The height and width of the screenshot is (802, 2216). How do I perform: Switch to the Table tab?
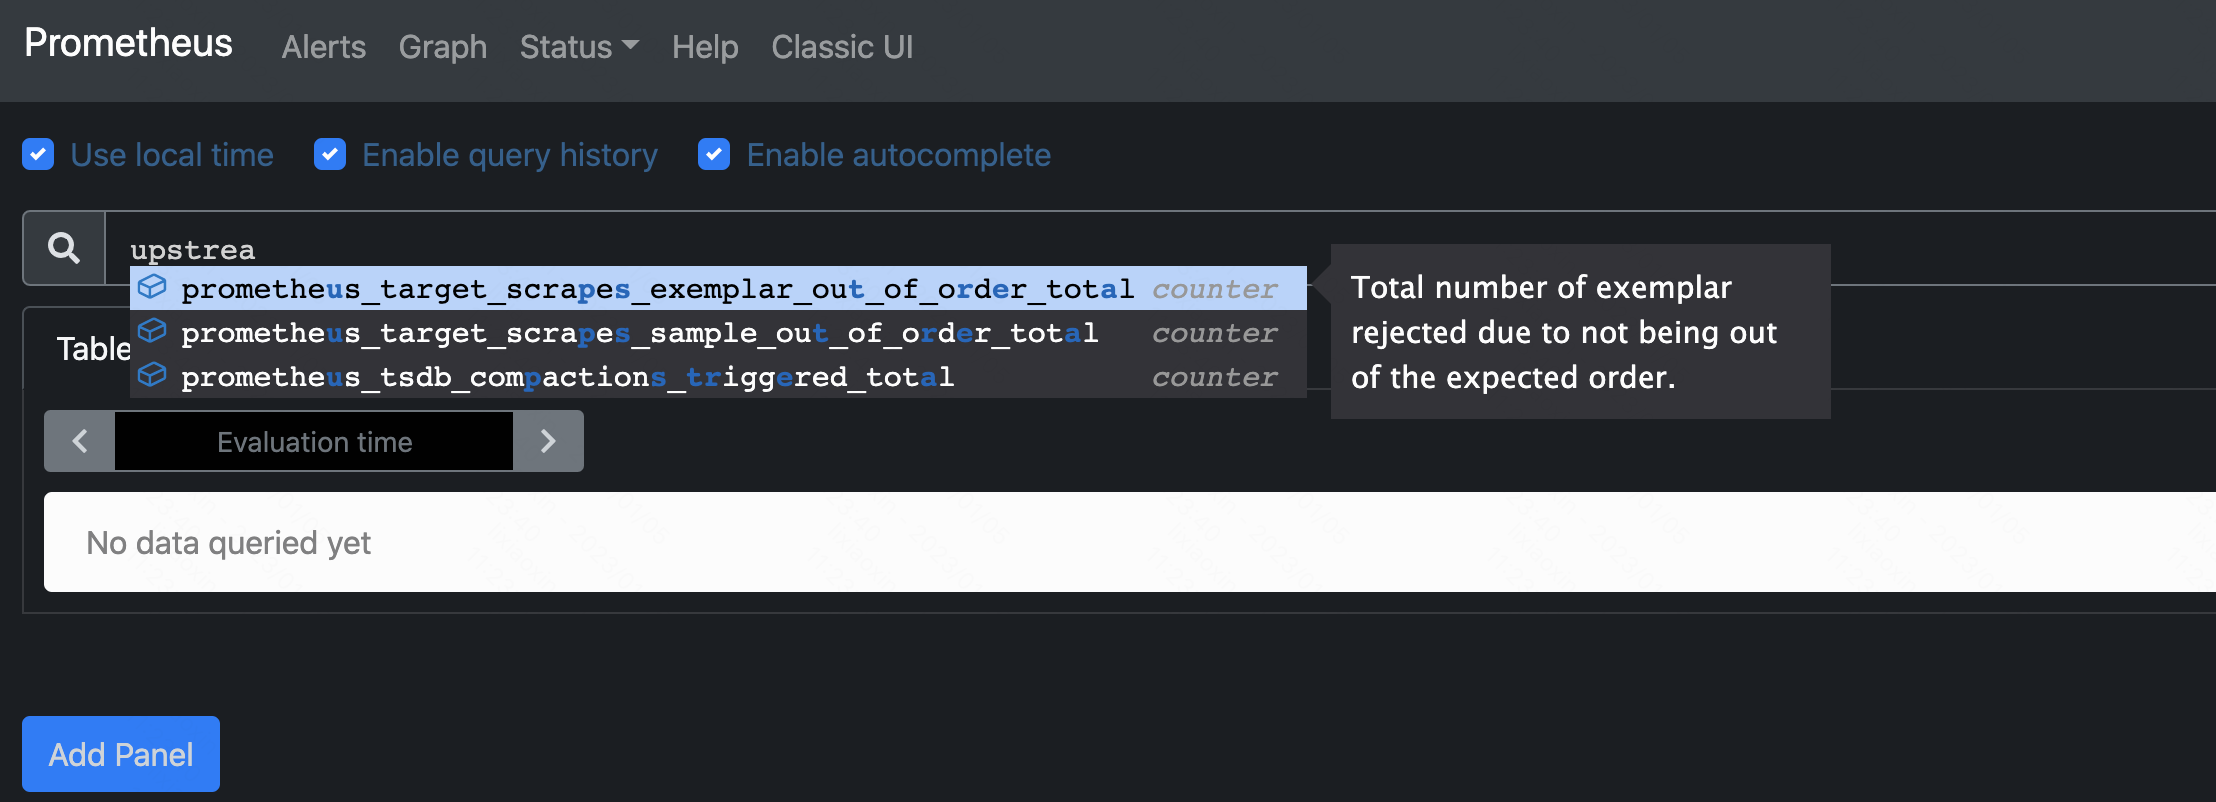pos(93,349)
